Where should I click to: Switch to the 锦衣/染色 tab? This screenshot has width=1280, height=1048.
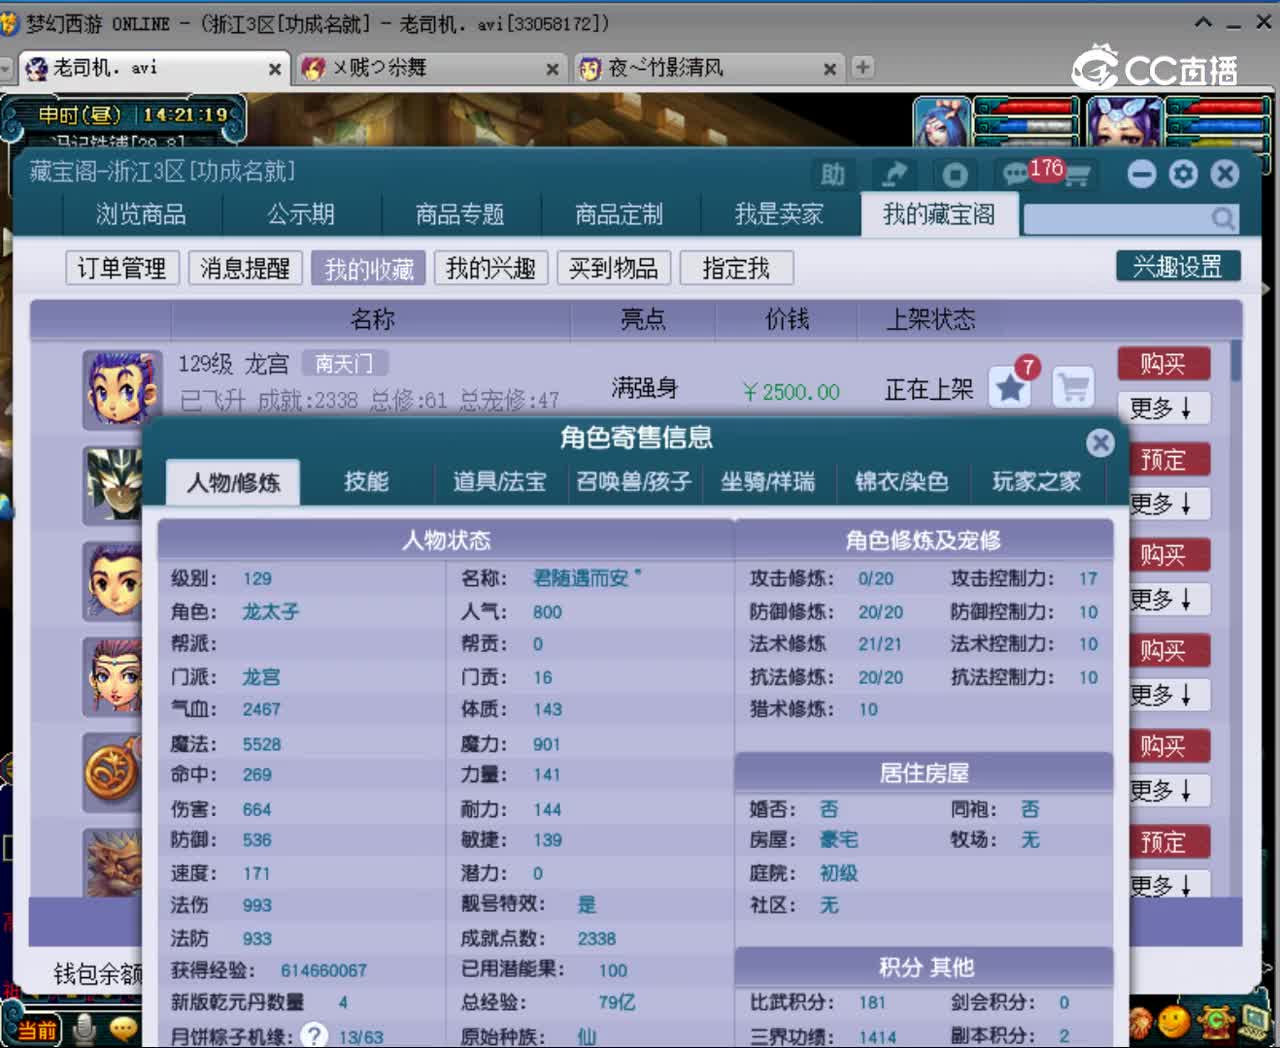pyautogui.click(x=902, y=482)
